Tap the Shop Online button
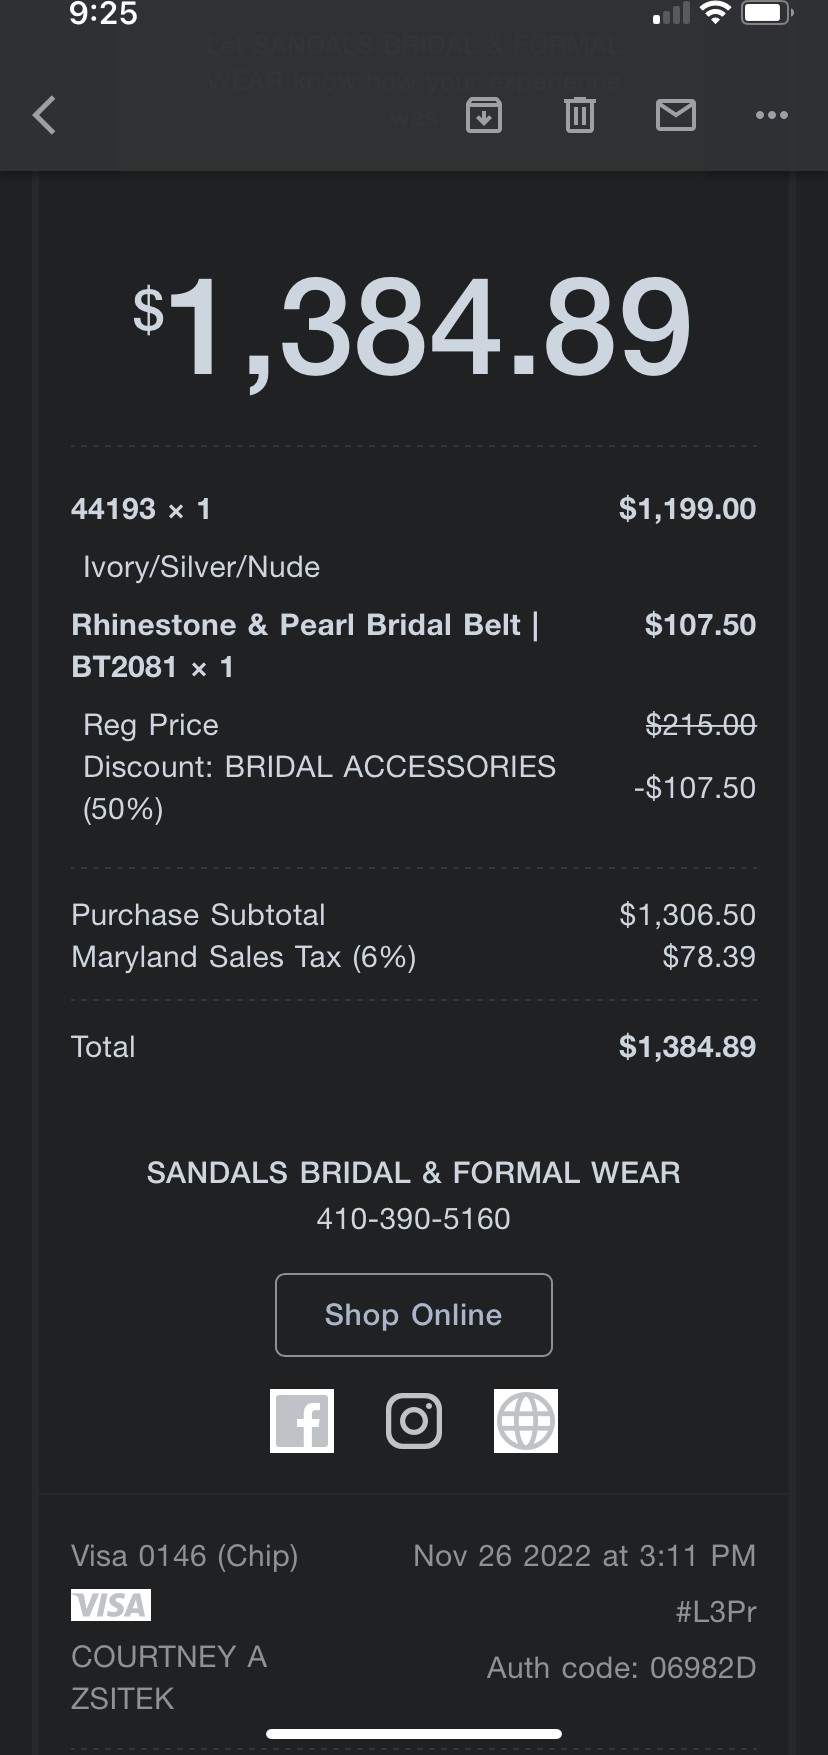This screenshot has width=828, height=1755. [414, 1314]
